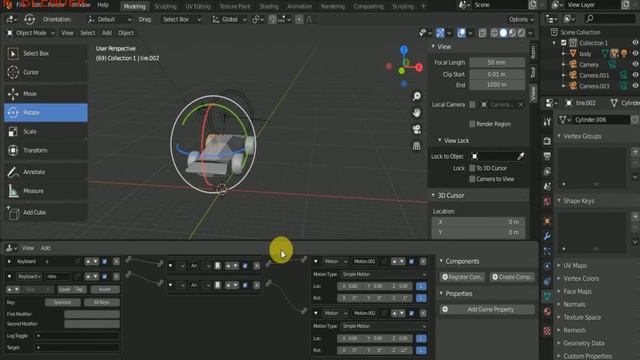Open the viewport Select menu
The width and height of the screenshot is (640, 360).
tap(87, 33)
